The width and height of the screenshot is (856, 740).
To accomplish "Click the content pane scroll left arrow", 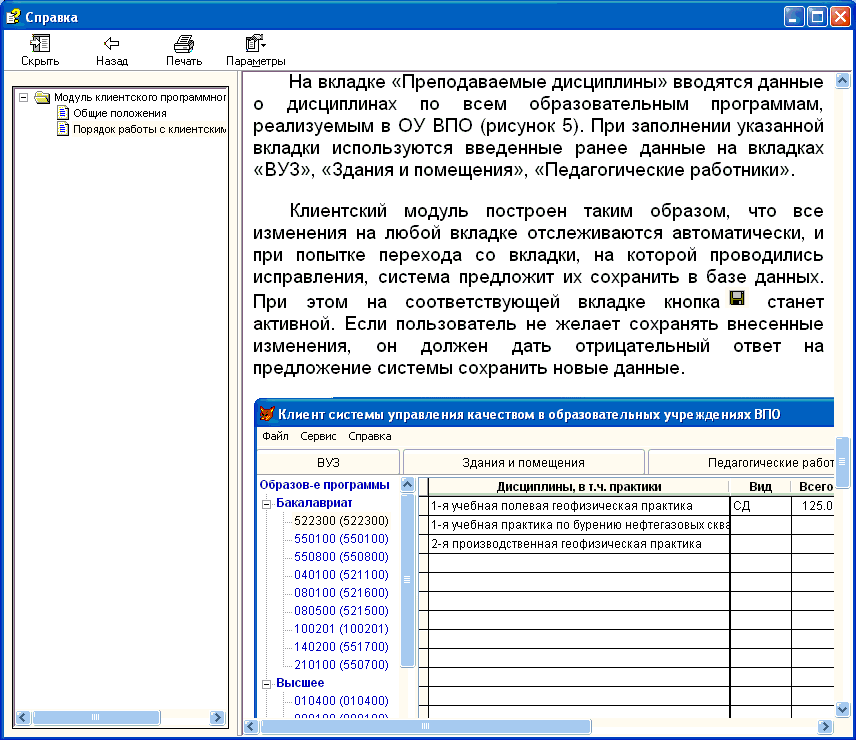I will click(251, 726).
